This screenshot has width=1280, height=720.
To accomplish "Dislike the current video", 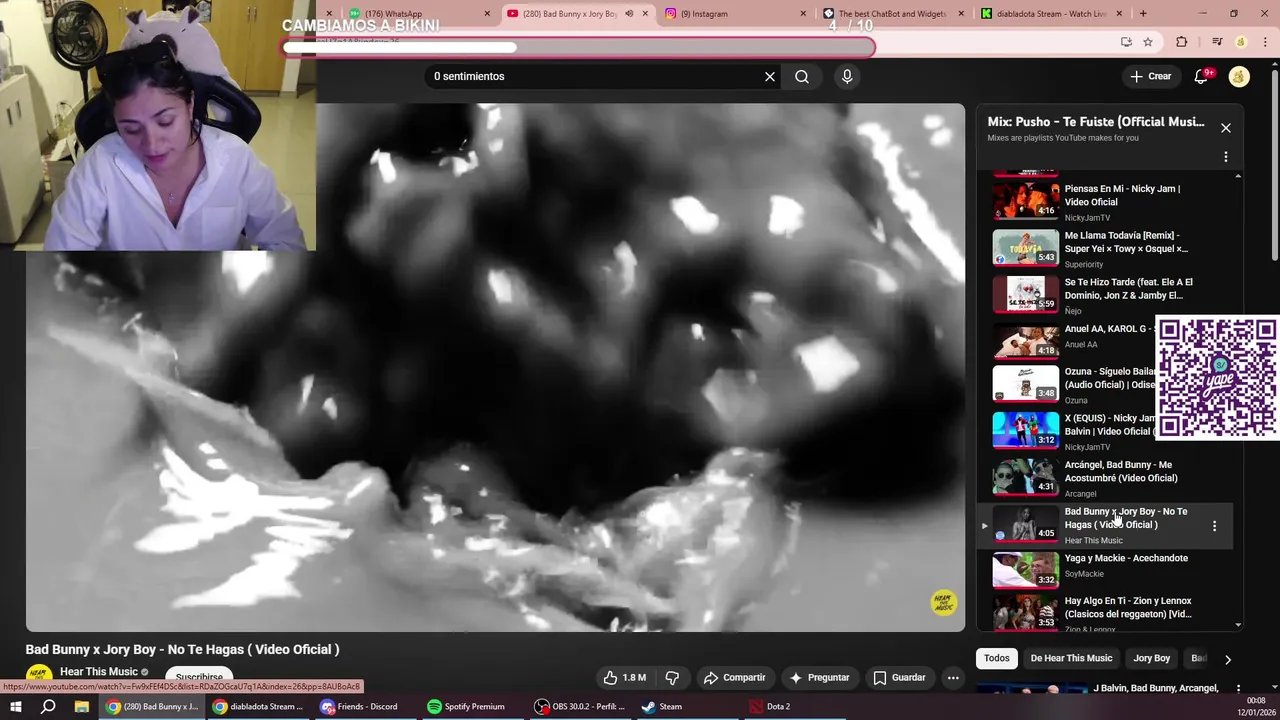I will [672, 677].
